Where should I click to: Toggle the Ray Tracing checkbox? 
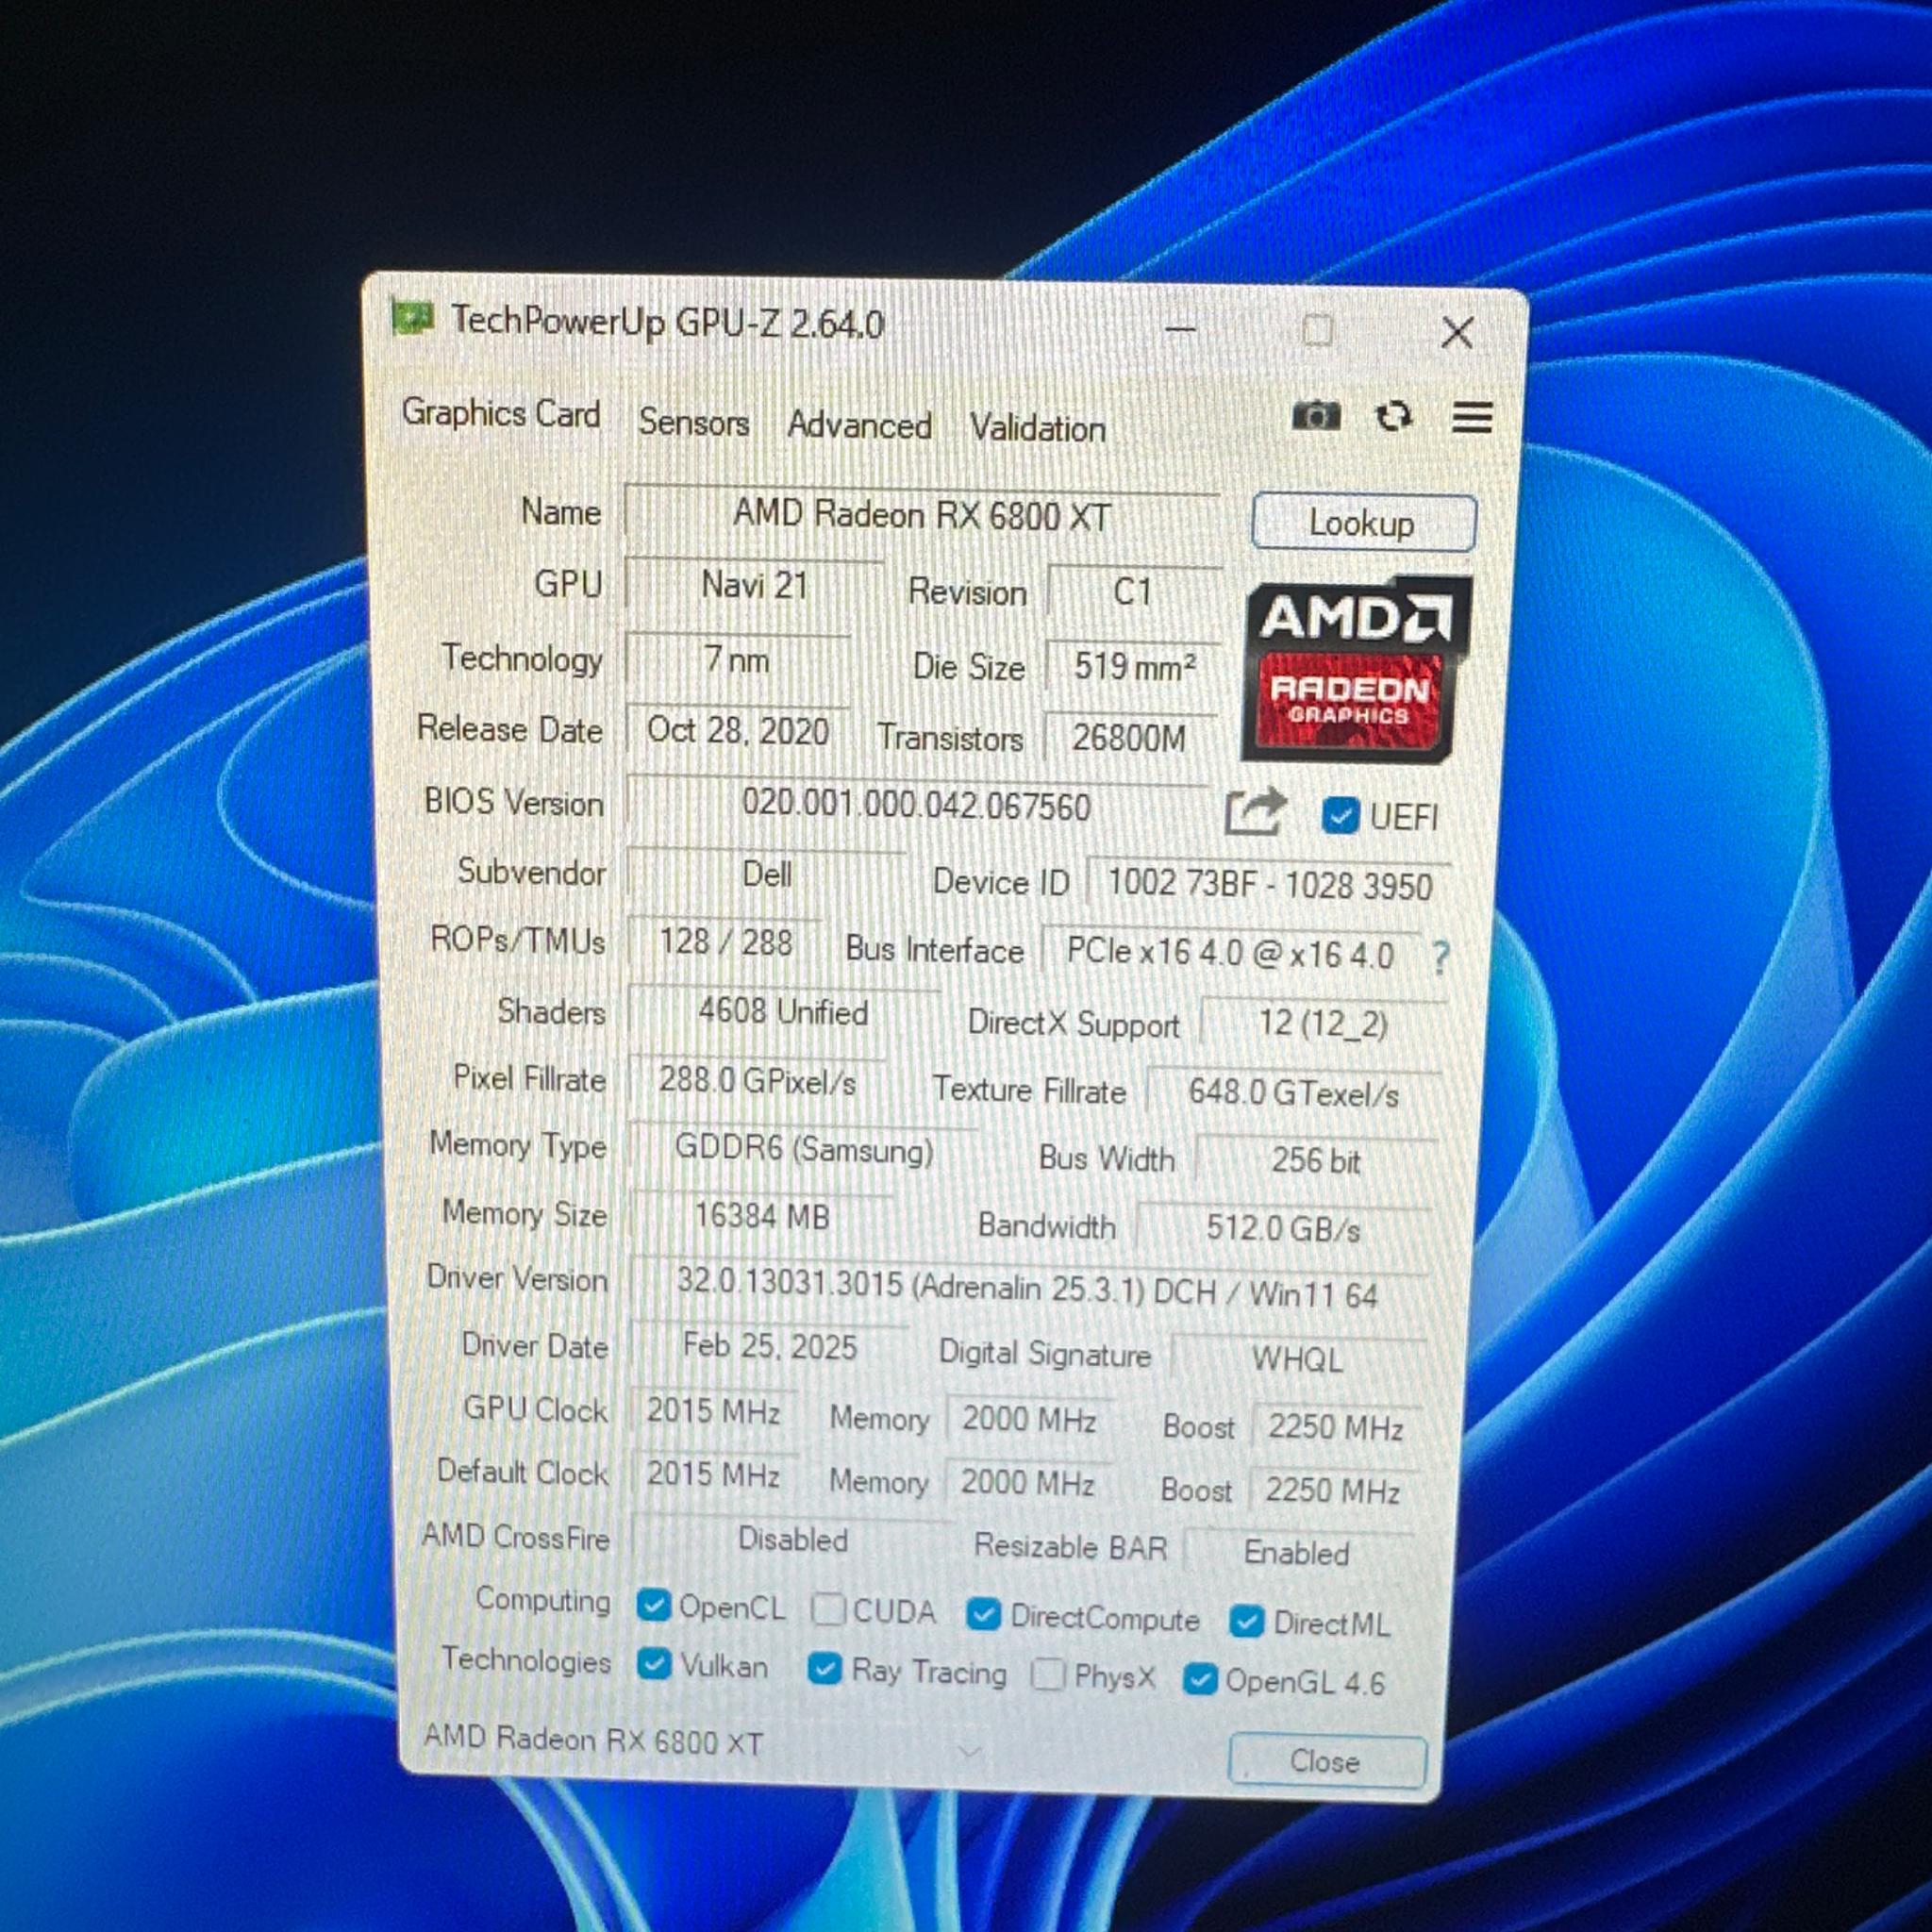click(825, 1668)
